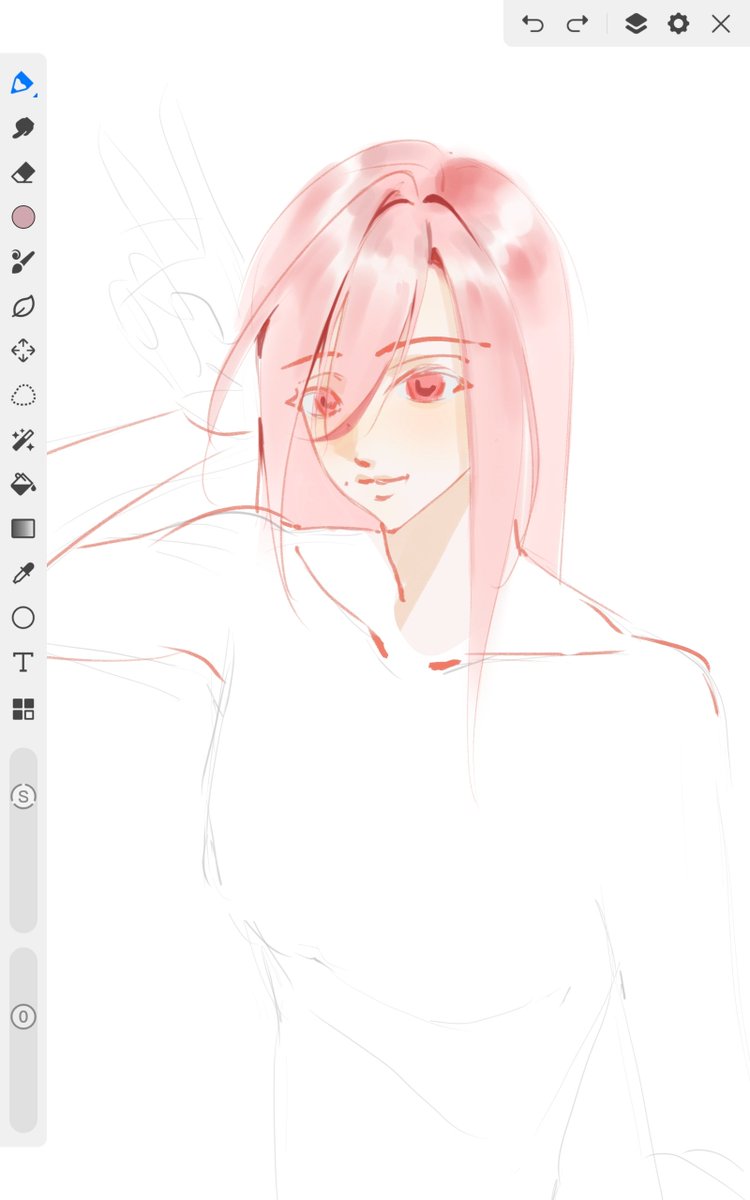
Task: Select the circle shape tool
Action: [23, 618]
